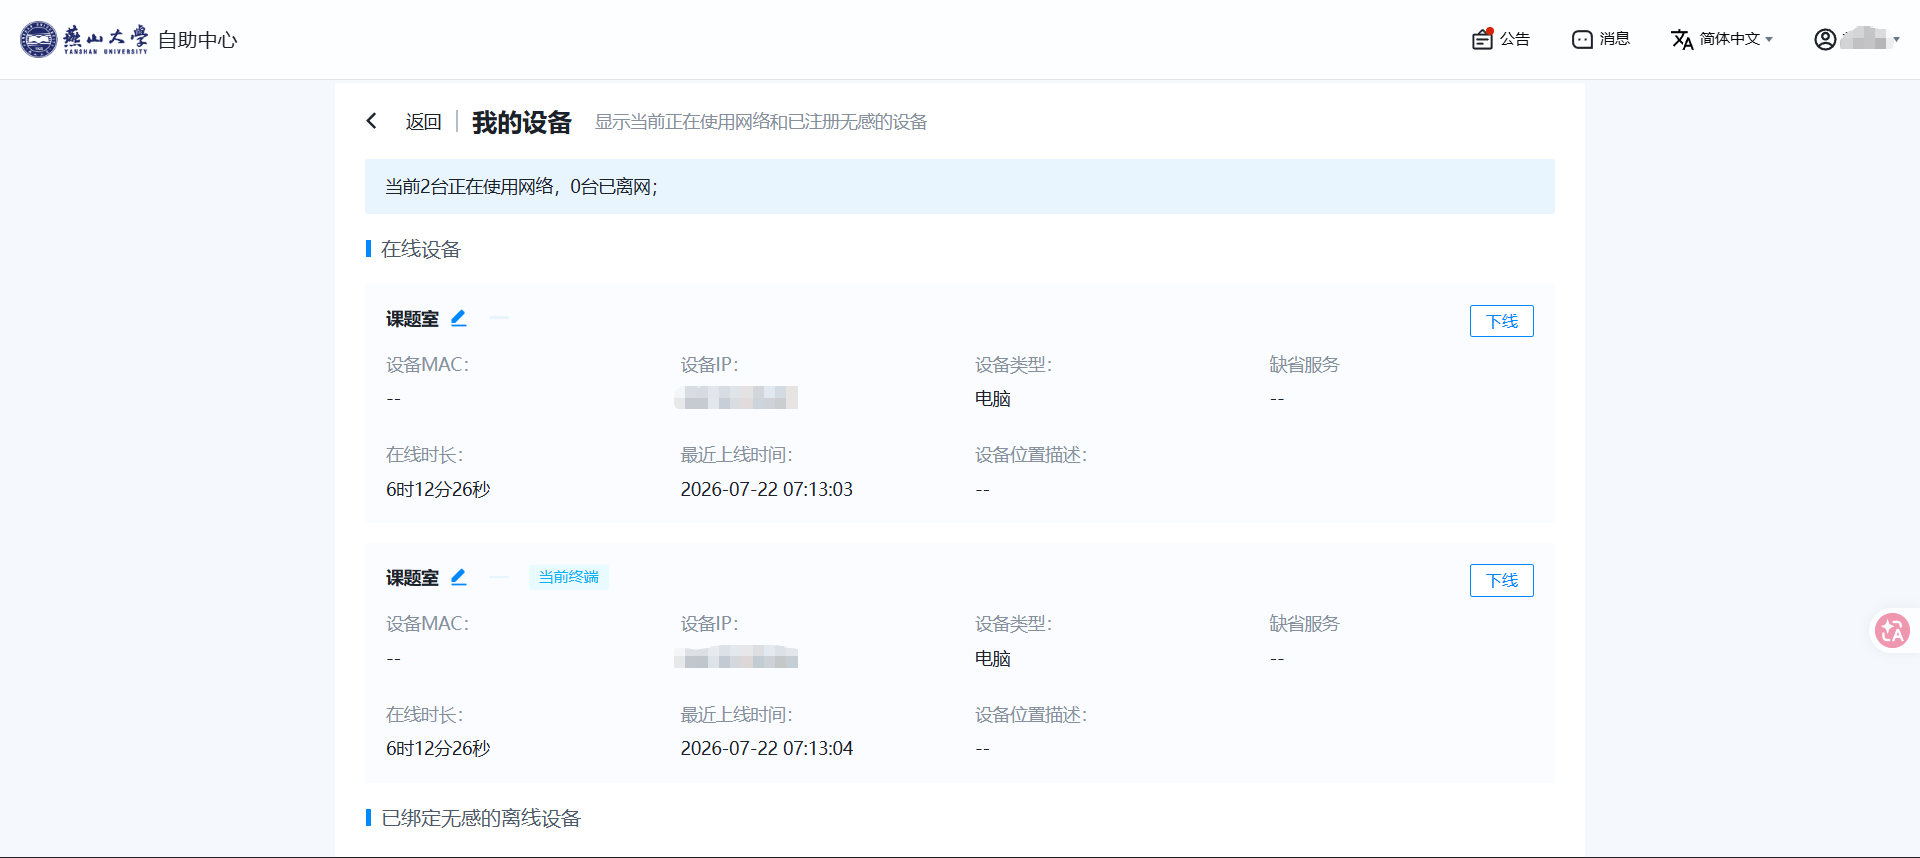This screenshot has height=858, width=1920.
Task: Click the floating translate icon at right edge
Action: tap(1892, 630)
